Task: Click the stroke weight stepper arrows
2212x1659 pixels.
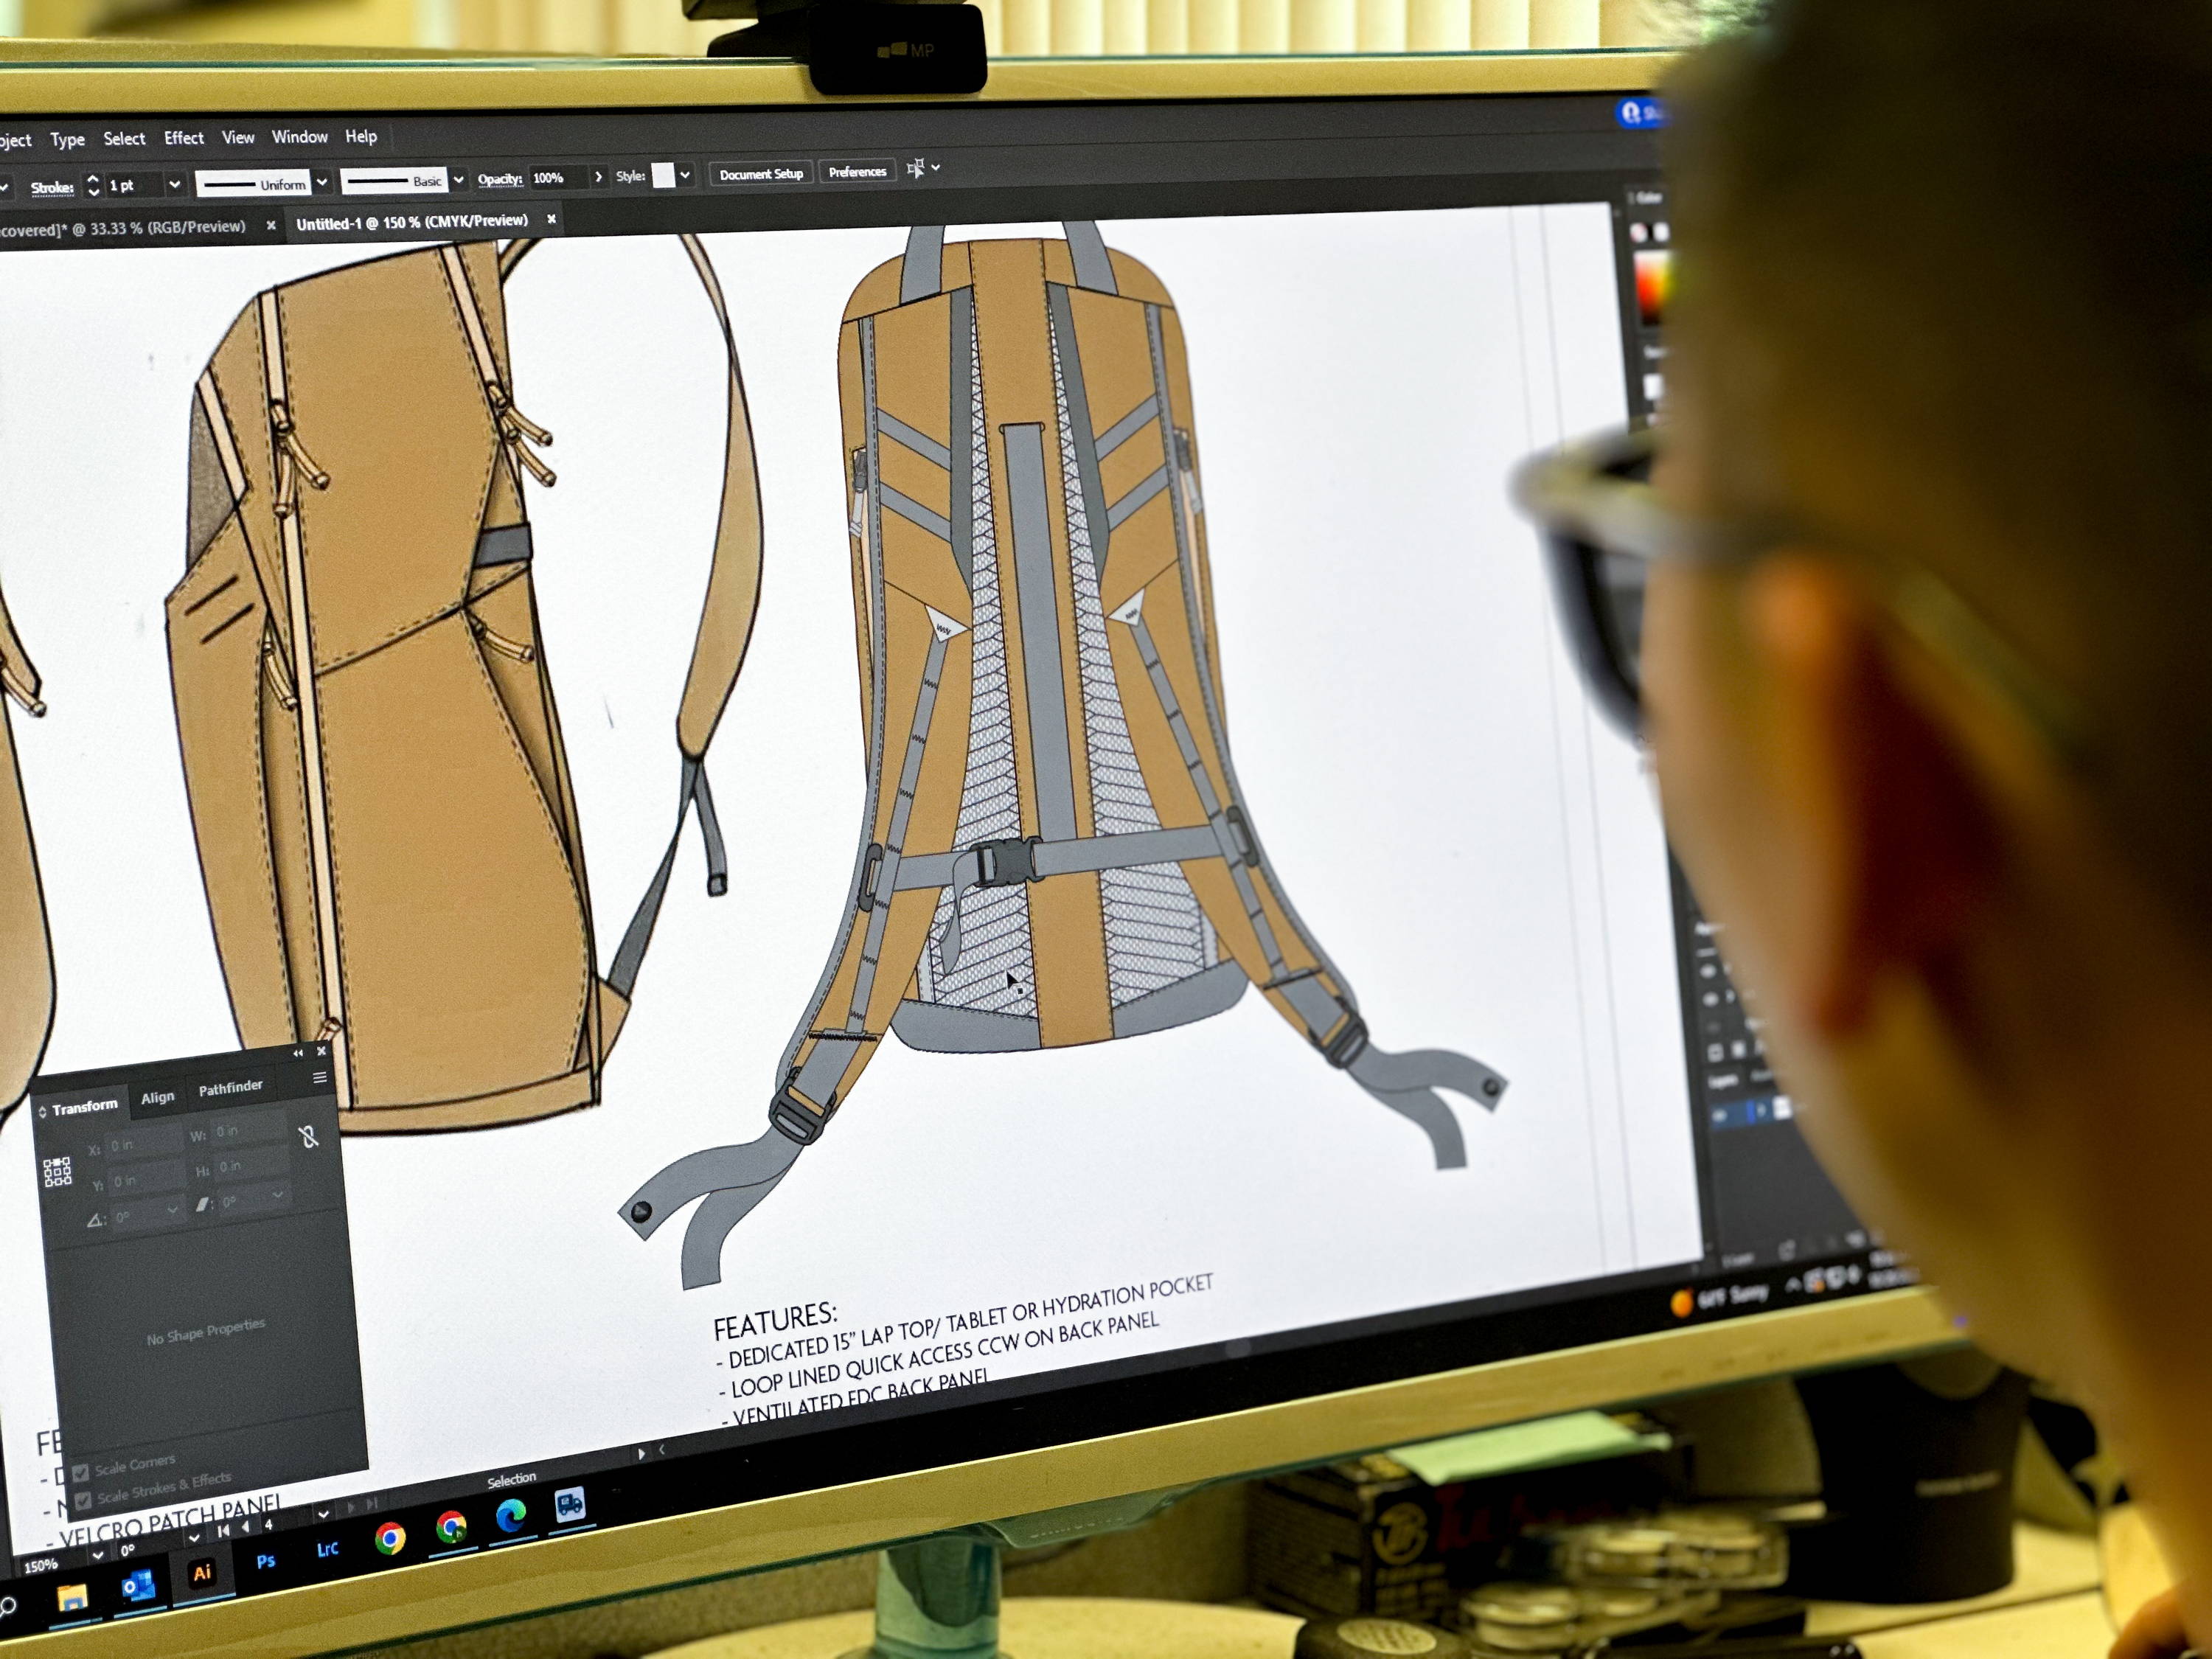Action: (x=93, y=185)
